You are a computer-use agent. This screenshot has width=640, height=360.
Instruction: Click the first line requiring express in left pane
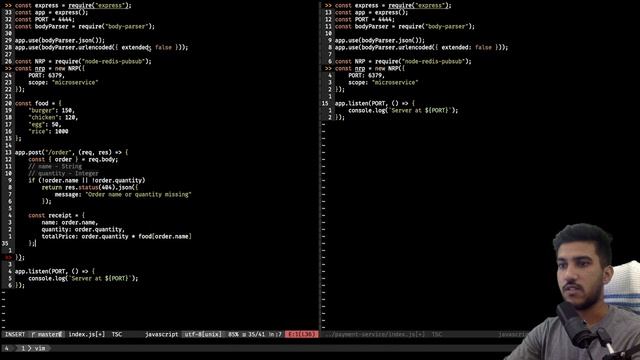tap(73, 6)
